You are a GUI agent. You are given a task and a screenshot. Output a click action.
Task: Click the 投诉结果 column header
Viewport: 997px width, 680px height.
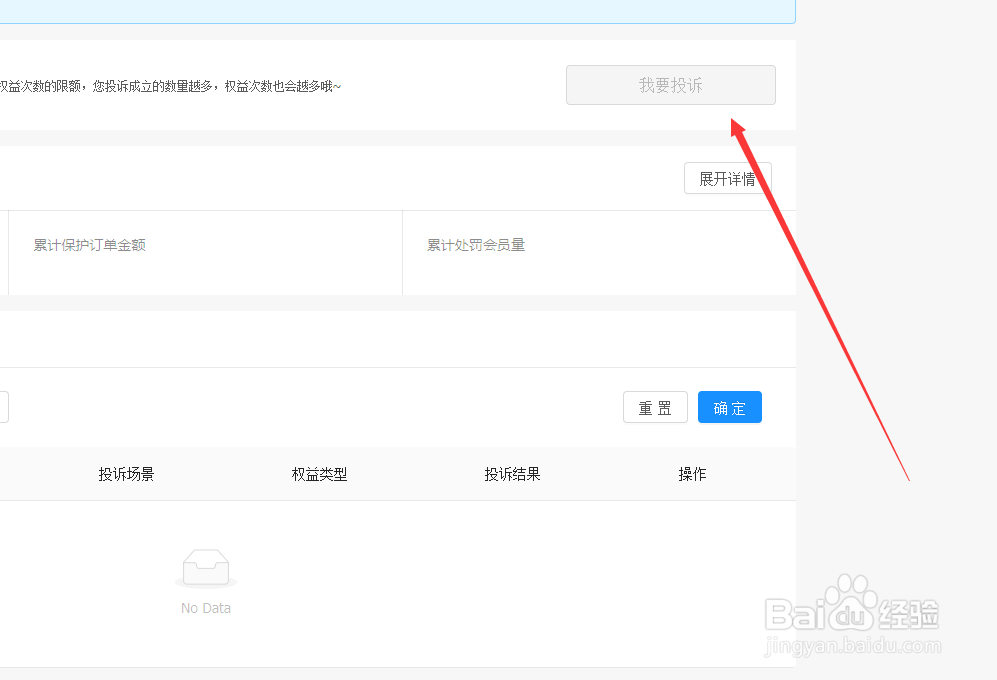[513, 474]
